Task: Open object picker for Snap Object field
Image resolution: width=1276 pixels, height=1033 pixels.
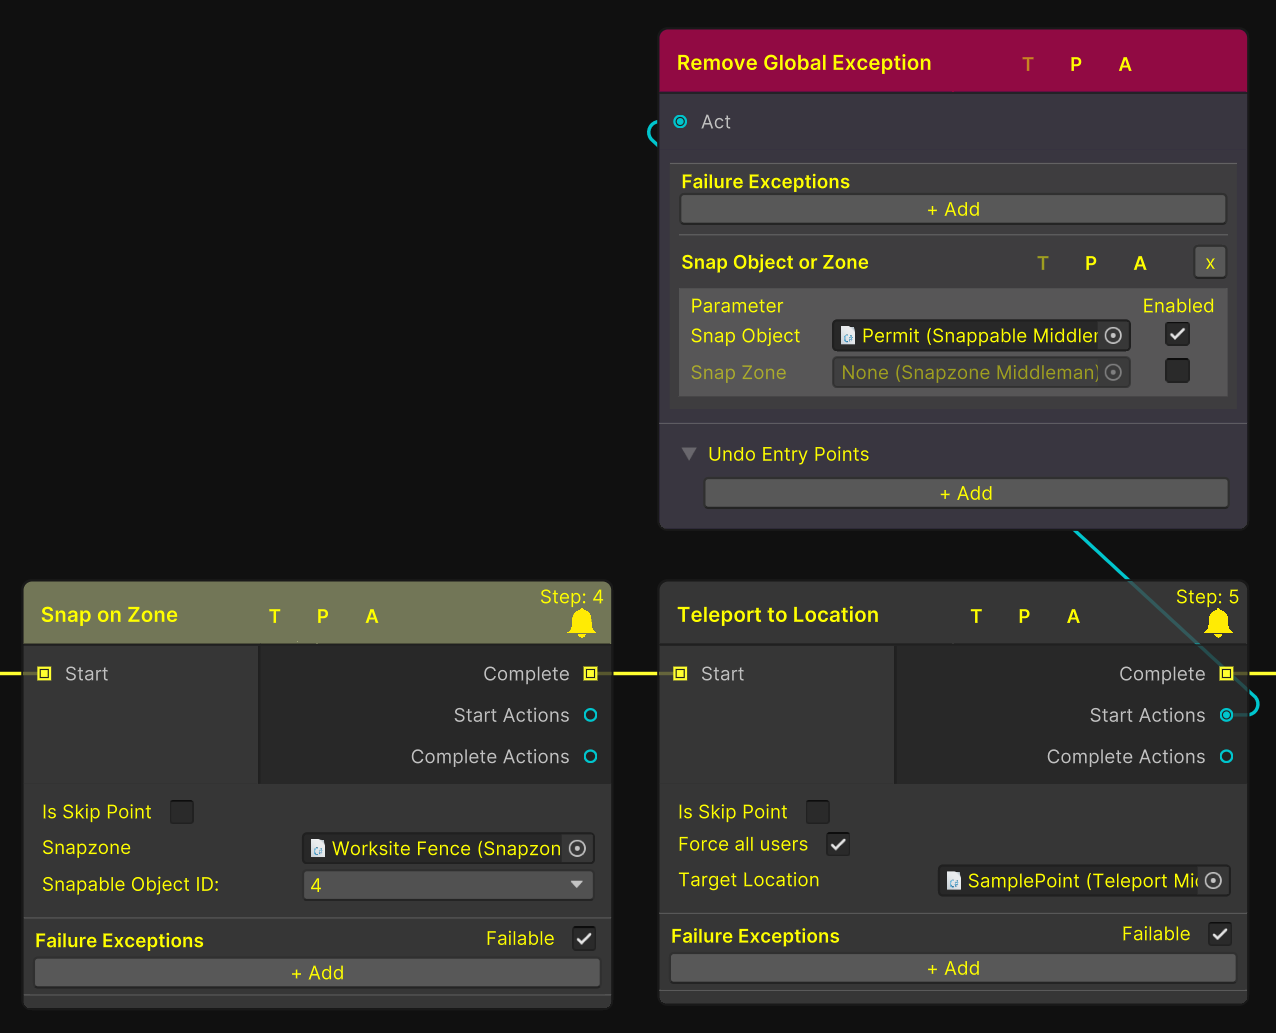Action: point(1113,336)
